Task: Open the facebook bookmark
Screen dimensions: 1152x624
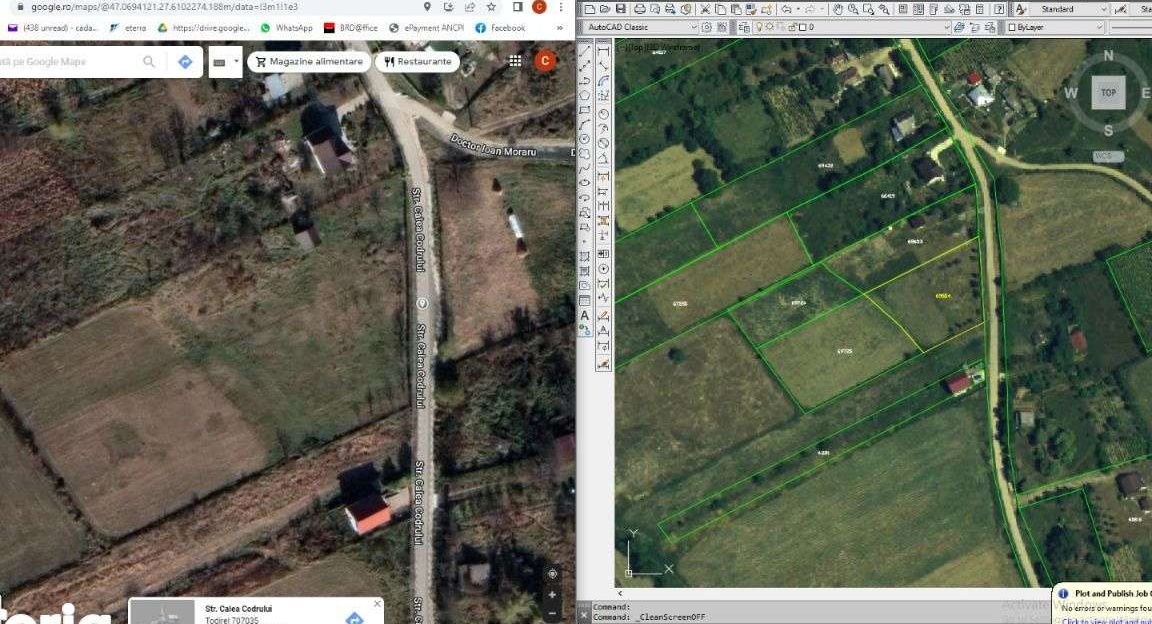Action: click(500, 28)
